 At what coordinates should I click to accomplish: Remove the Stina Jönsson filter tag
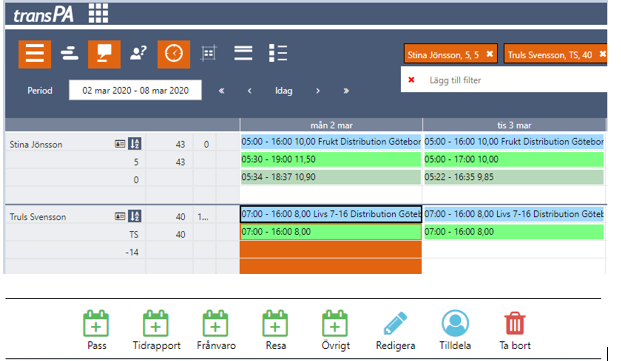(x=490, y=54)
